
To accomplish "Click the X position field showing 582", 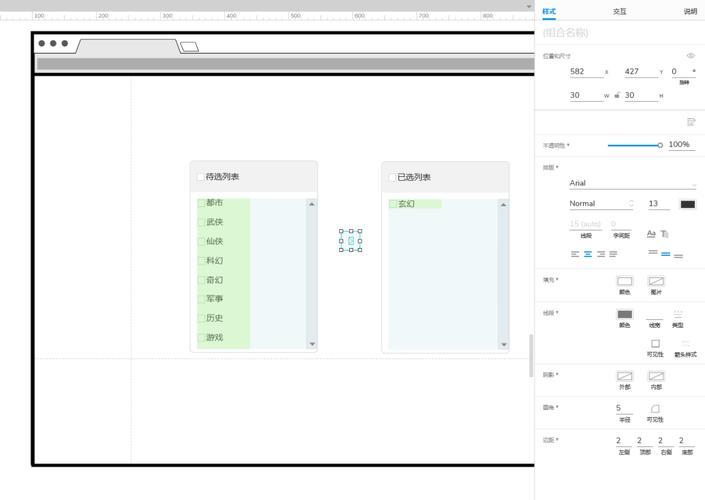I will (584, 72).
